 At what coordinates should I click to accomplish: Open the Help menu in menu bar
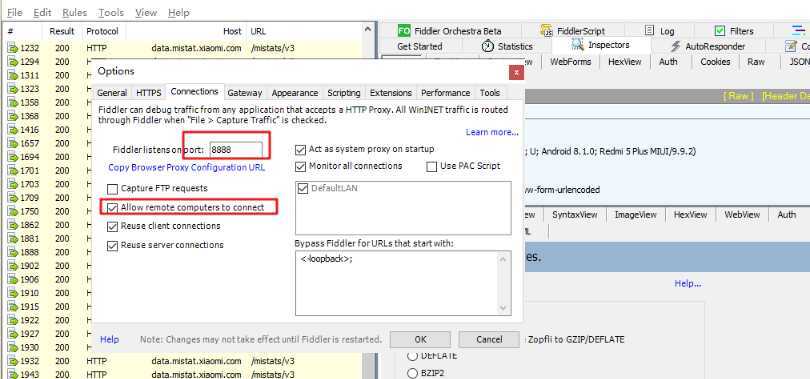point(179,12)
